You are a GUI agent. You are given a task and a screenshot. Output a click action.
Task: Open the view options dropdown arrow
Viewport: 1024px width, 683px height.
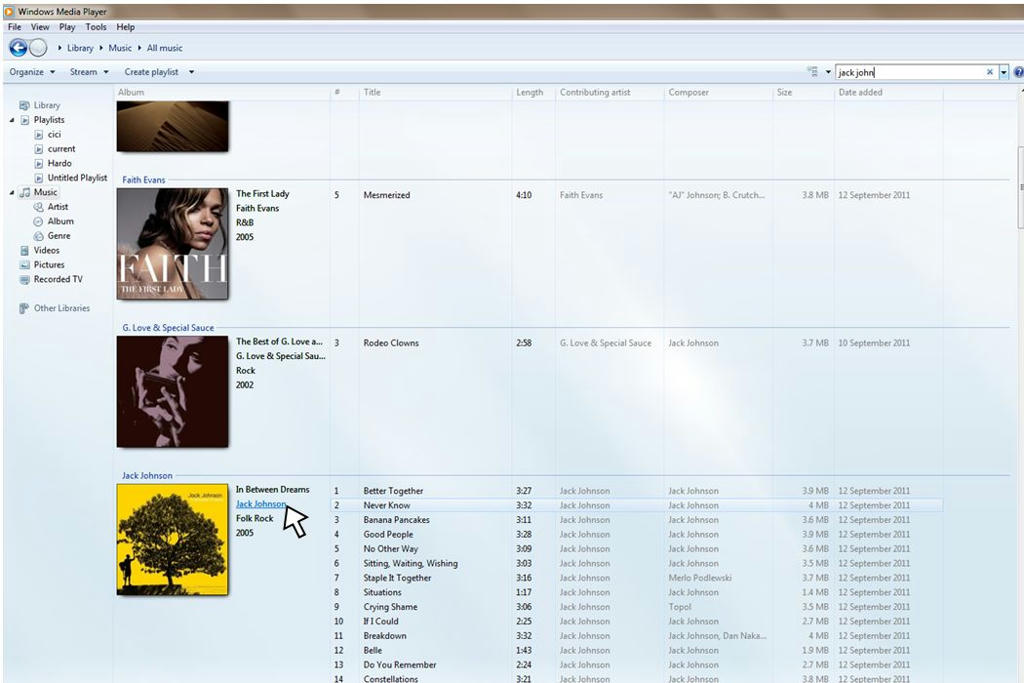point(828,72)
